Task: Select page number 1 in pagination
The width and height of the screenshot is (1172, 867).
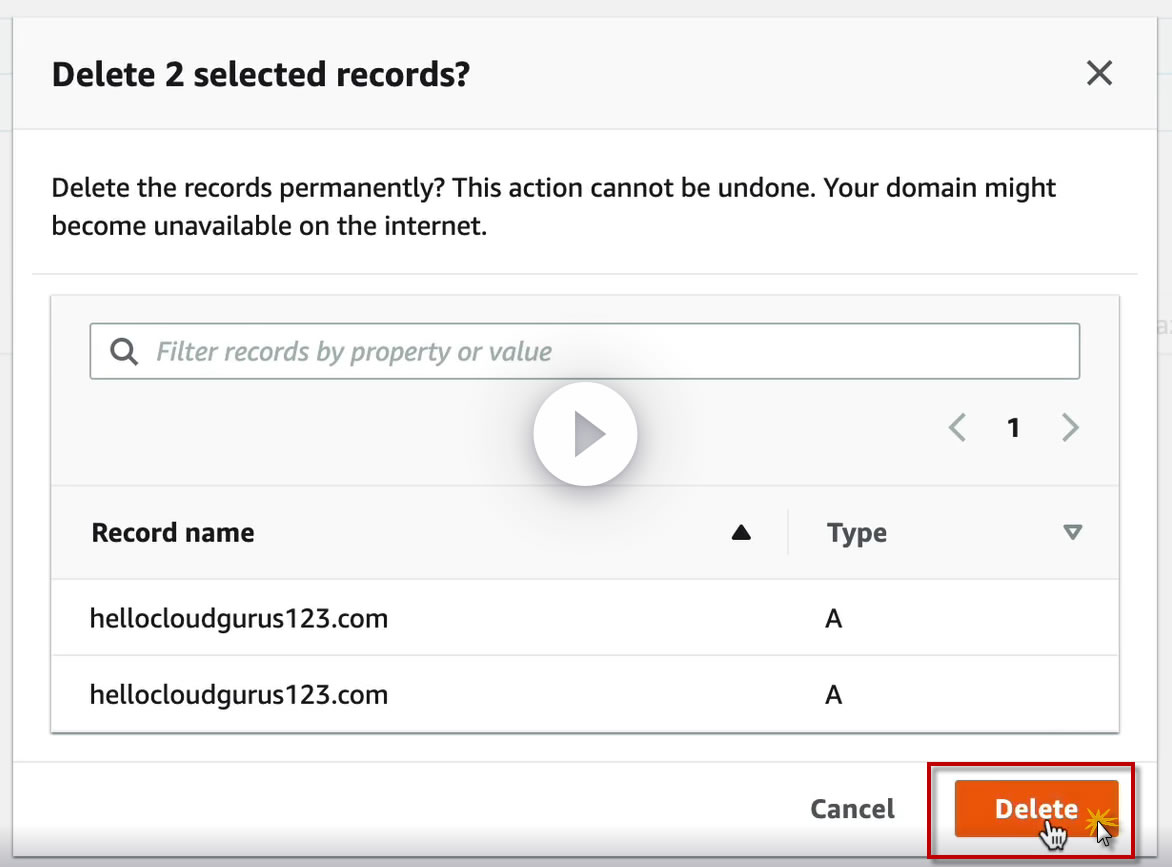Action: (1013, 429)
